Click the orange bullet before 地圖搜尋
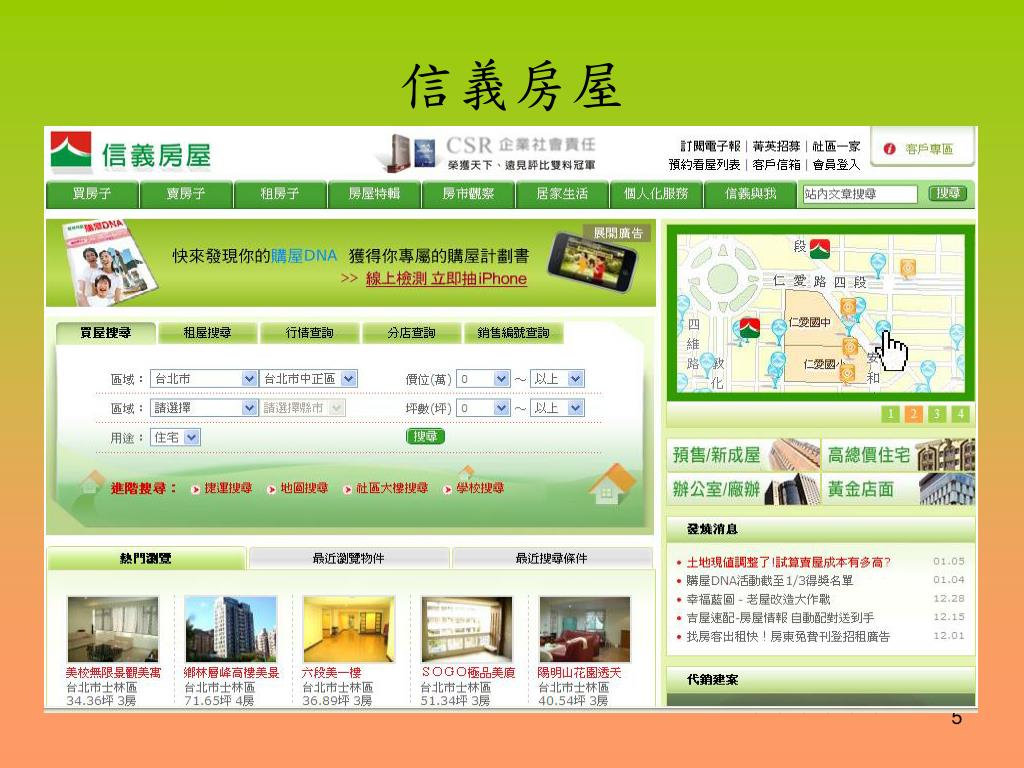 click(272, 489)
